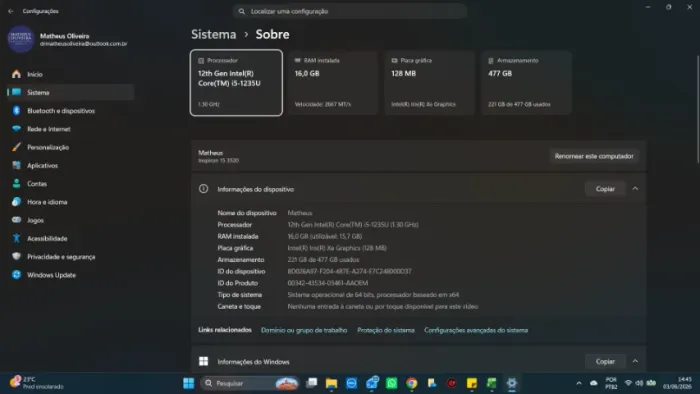Viewport: 700px width, 394px height.
Task: Click the Matheus Oliveira profile avatar
Action: pyautogui.click(x=21, y=39)
